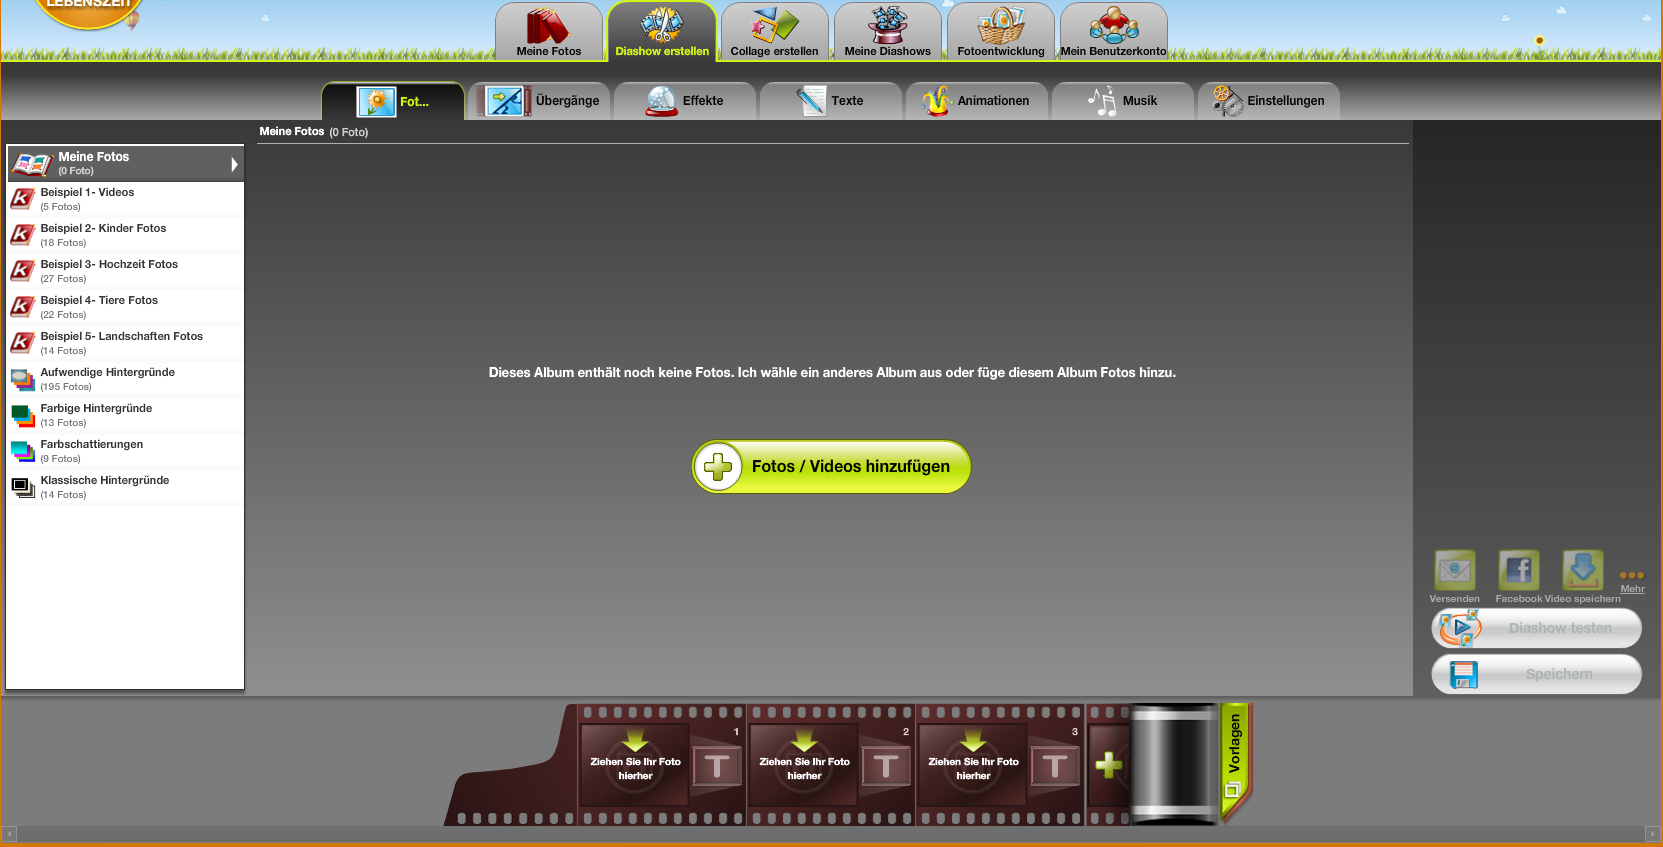This screenshot has width=1663, height=847.
Task: Go to the Meine Diashows tab
Action: [888, 32]
